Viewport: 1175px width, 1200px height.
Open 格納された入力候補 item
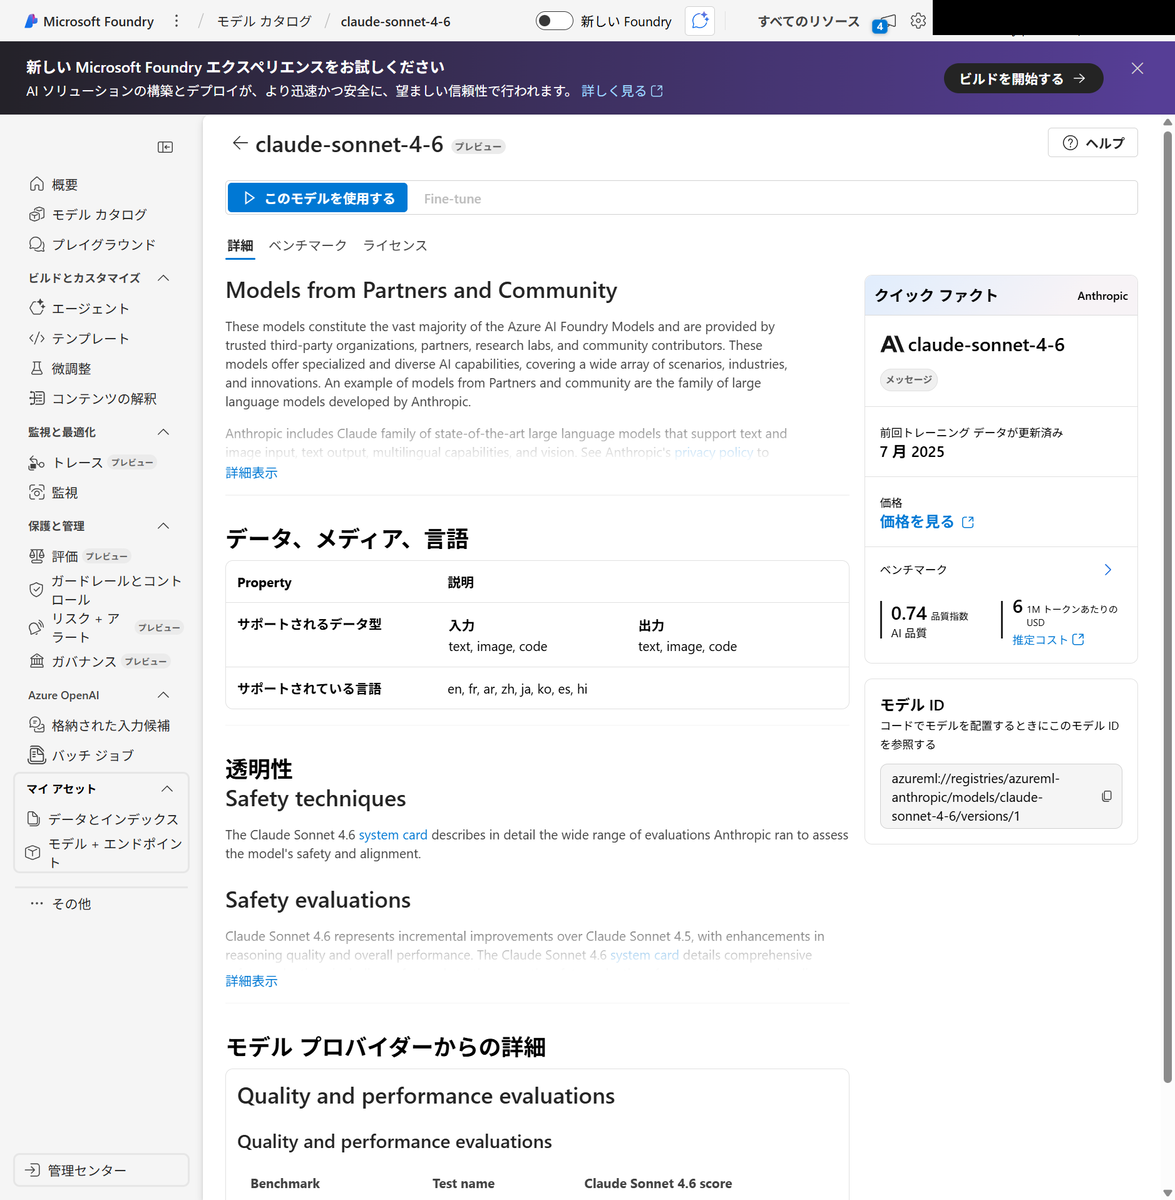point(101,725)
